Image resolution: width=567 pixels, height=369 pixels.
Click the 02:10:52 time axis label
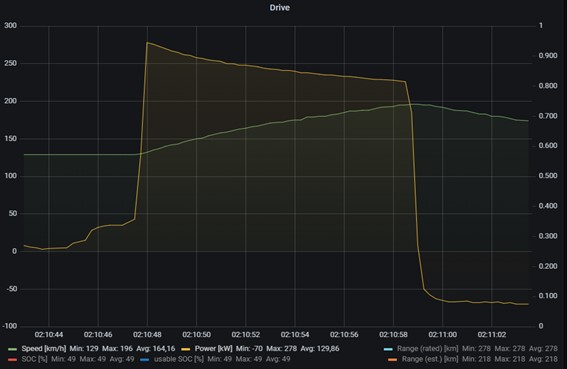pyautogui.click(x=246, y=335)
